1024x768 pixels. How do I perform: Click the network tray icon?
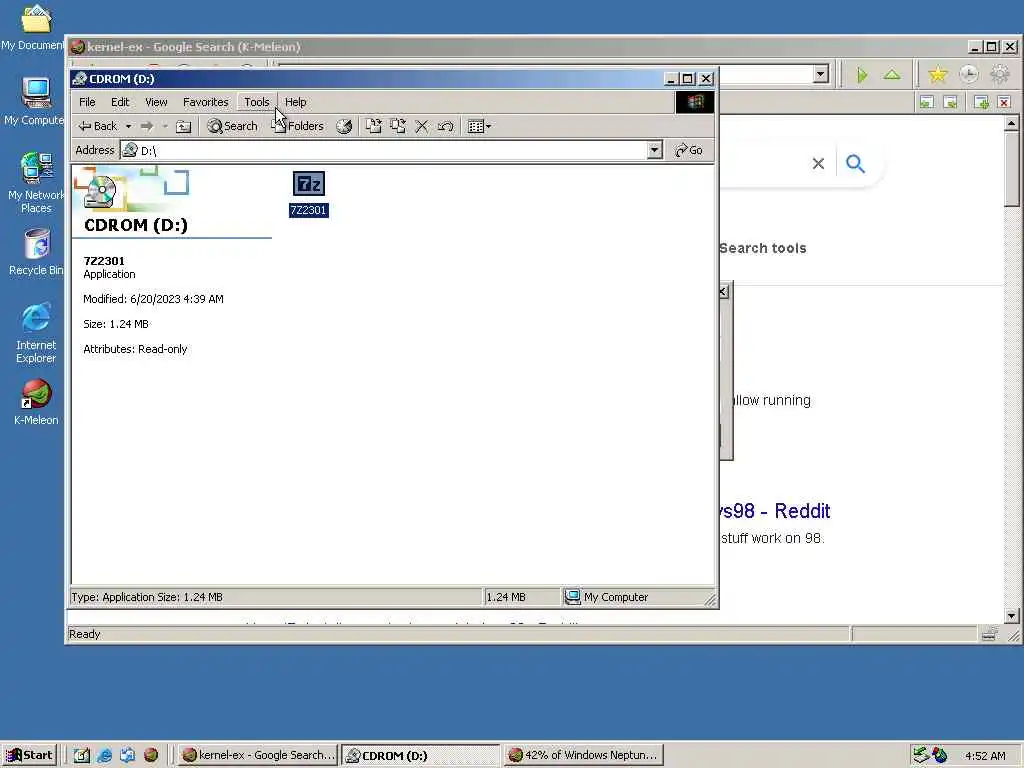921,755
